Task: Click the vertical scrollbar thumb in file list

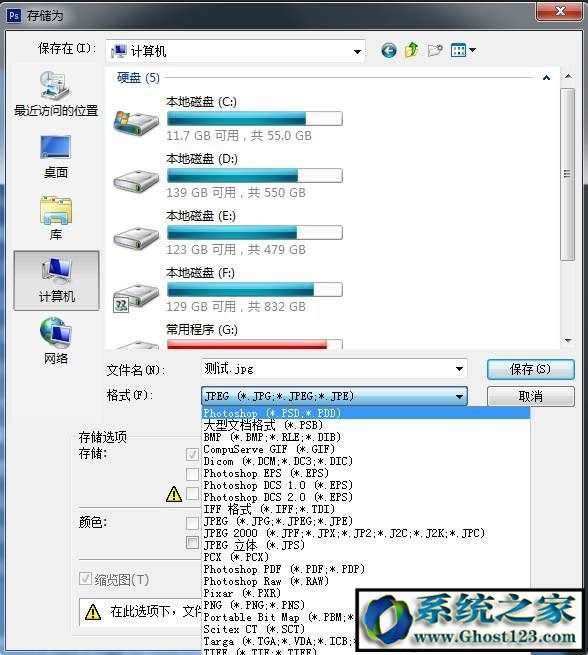Action: click(567, 174)
